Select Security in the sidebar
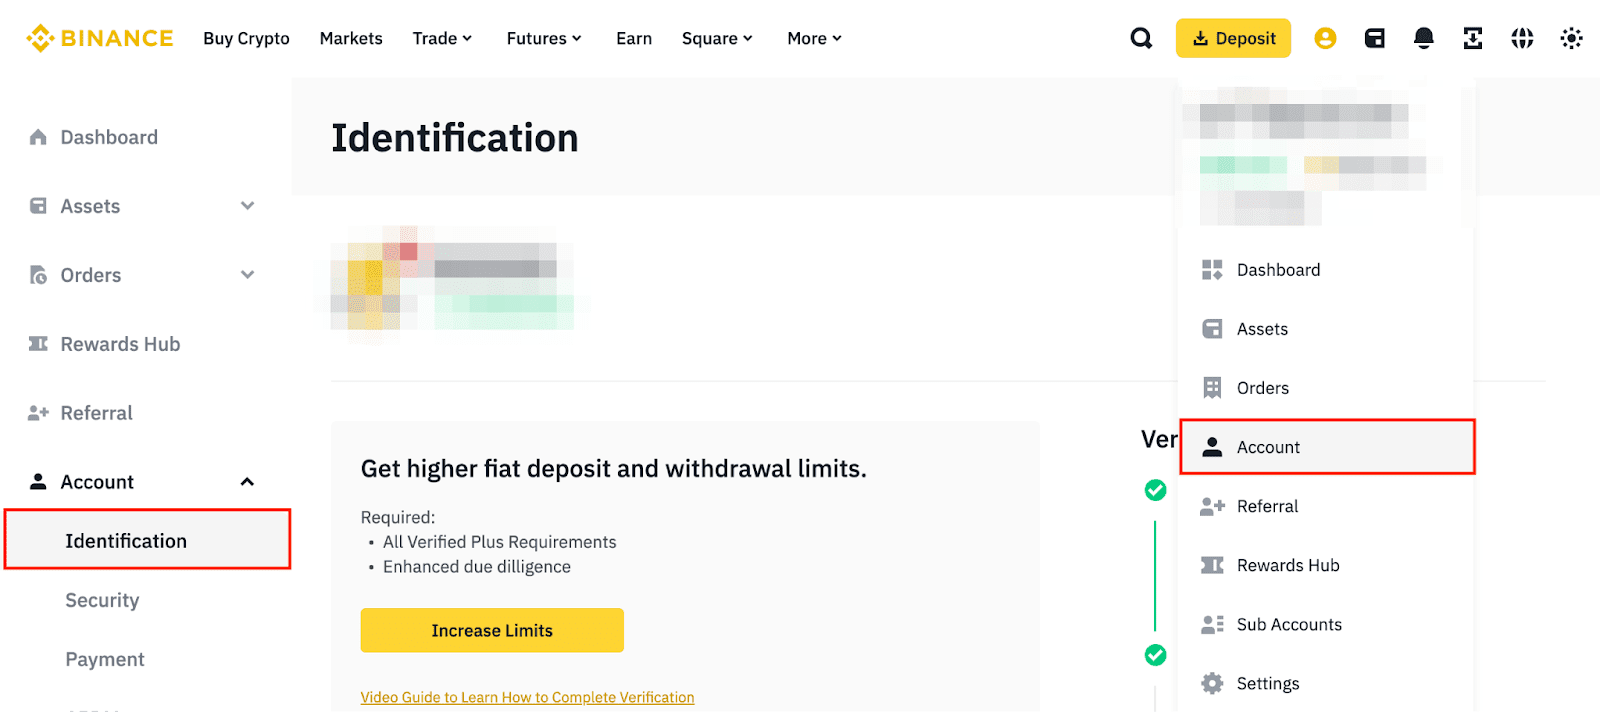This screenshot has height=712, width=1600. click(102, 600)
